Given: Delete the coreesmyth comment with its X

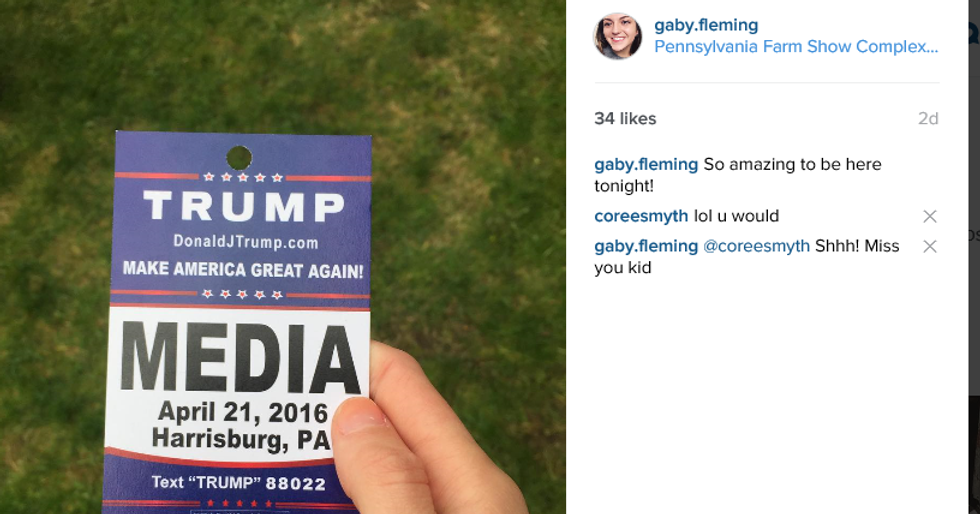Looking at the screenshot, I should pos(929,217).
